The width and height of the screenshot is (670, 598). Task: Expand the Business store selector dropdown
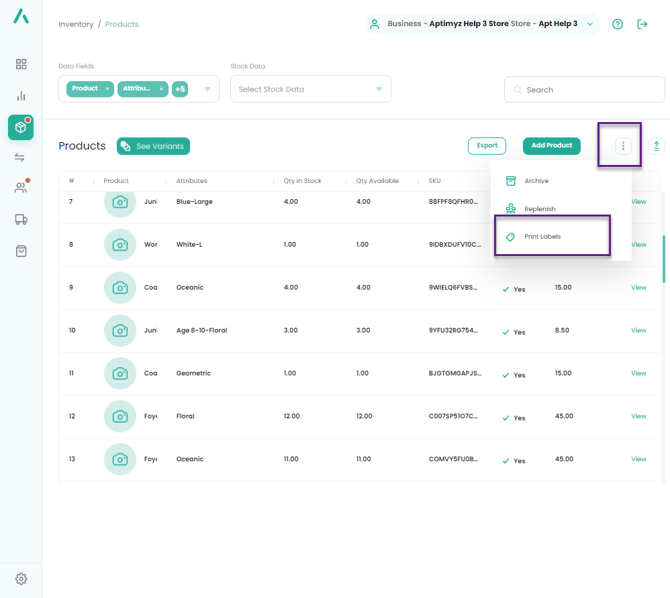pyautogui.click(x=590, y=24)
